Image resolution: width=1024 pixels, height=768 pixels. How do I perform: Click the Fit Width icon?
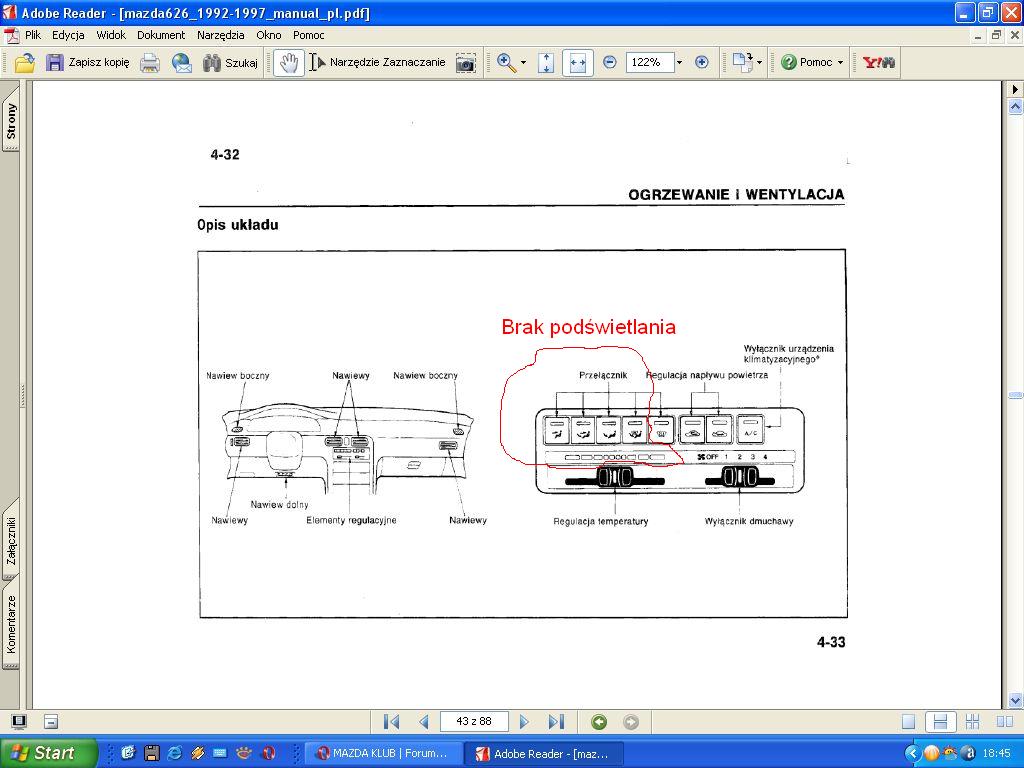pyautogui.click(x=577, y=62)
